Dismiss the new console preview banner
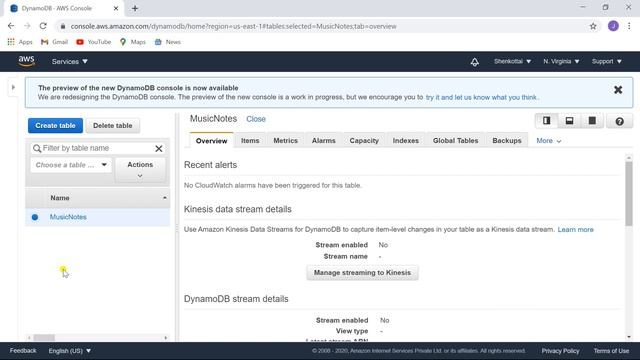This screenshot has width=640, height=360. 618,90
